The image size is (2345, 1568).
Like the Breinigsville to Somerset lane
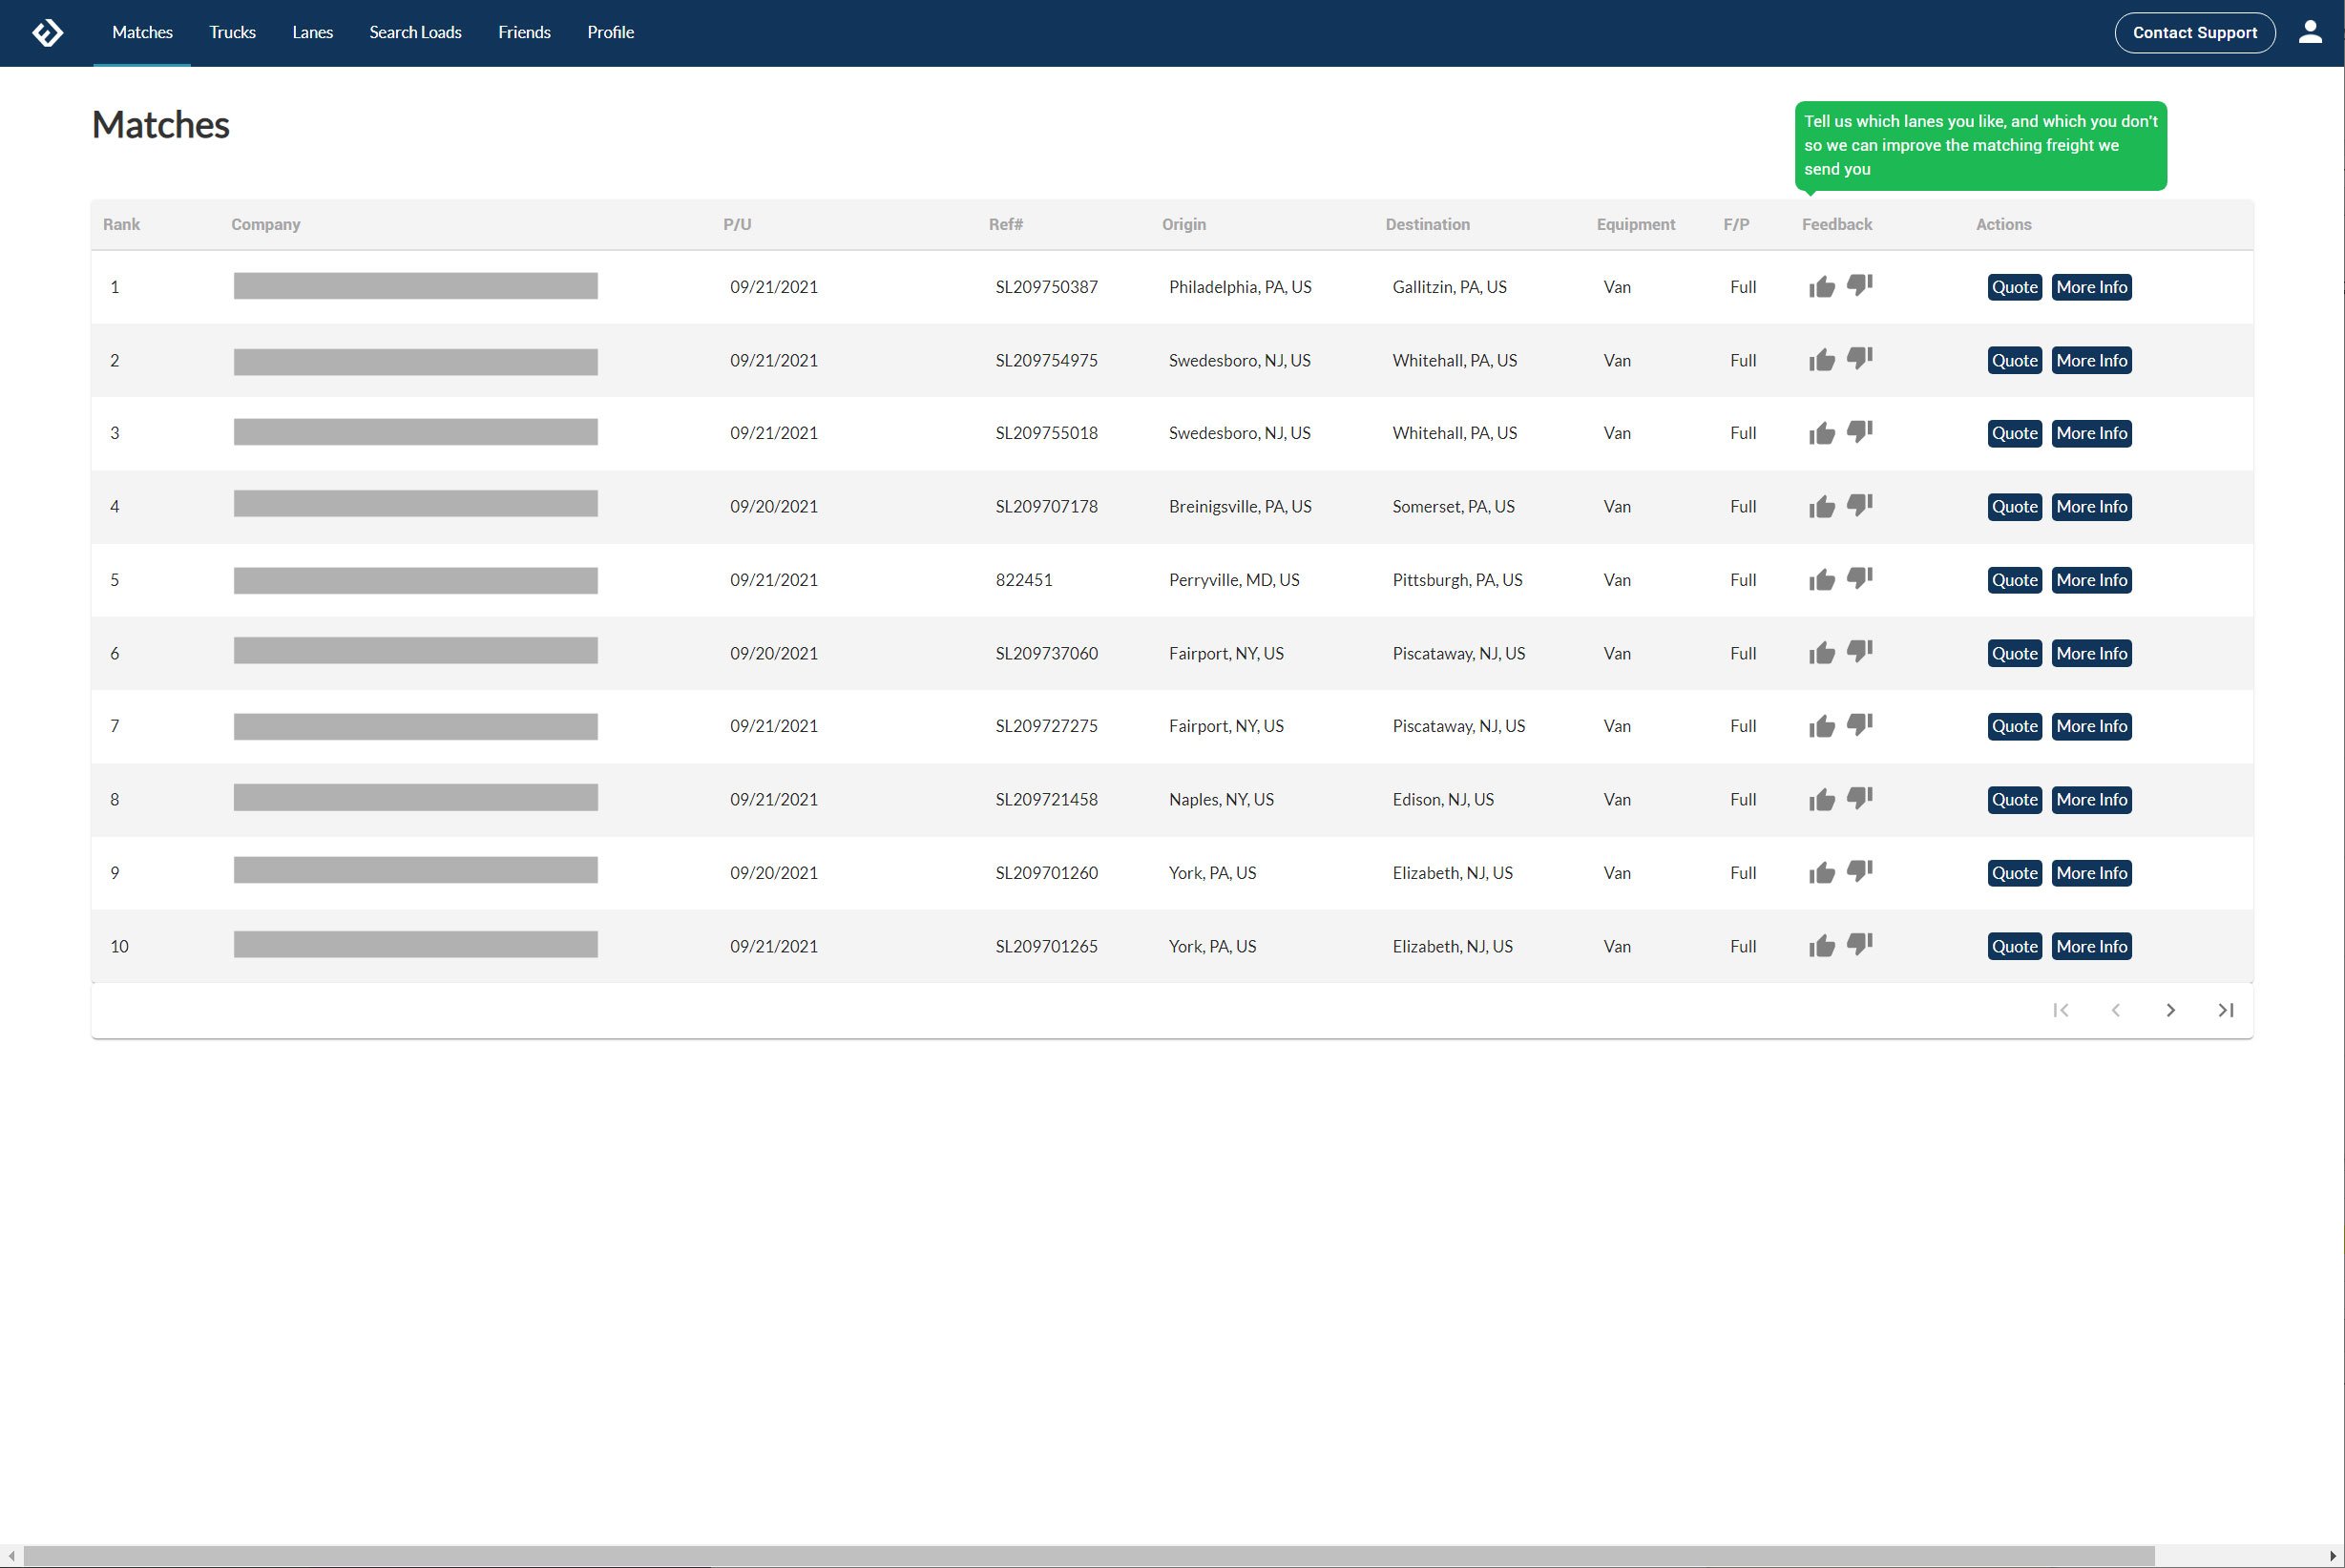pyautogui.click(x=1821, y=507)
